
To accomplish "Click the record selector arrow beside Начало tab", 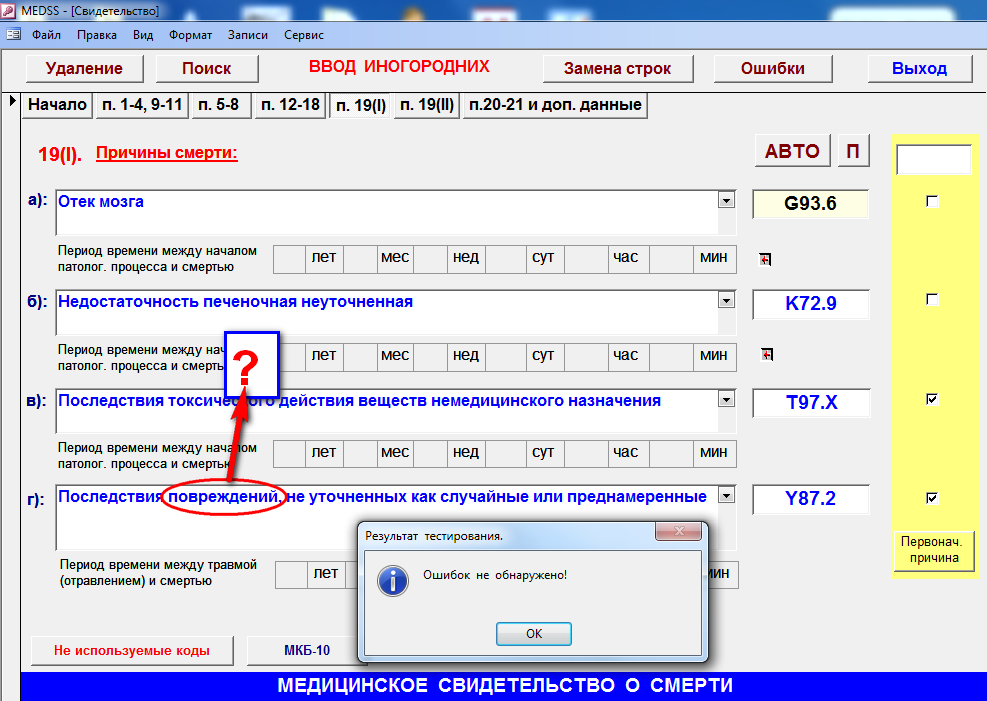I will pyautogui.click(x=12, y=100).
